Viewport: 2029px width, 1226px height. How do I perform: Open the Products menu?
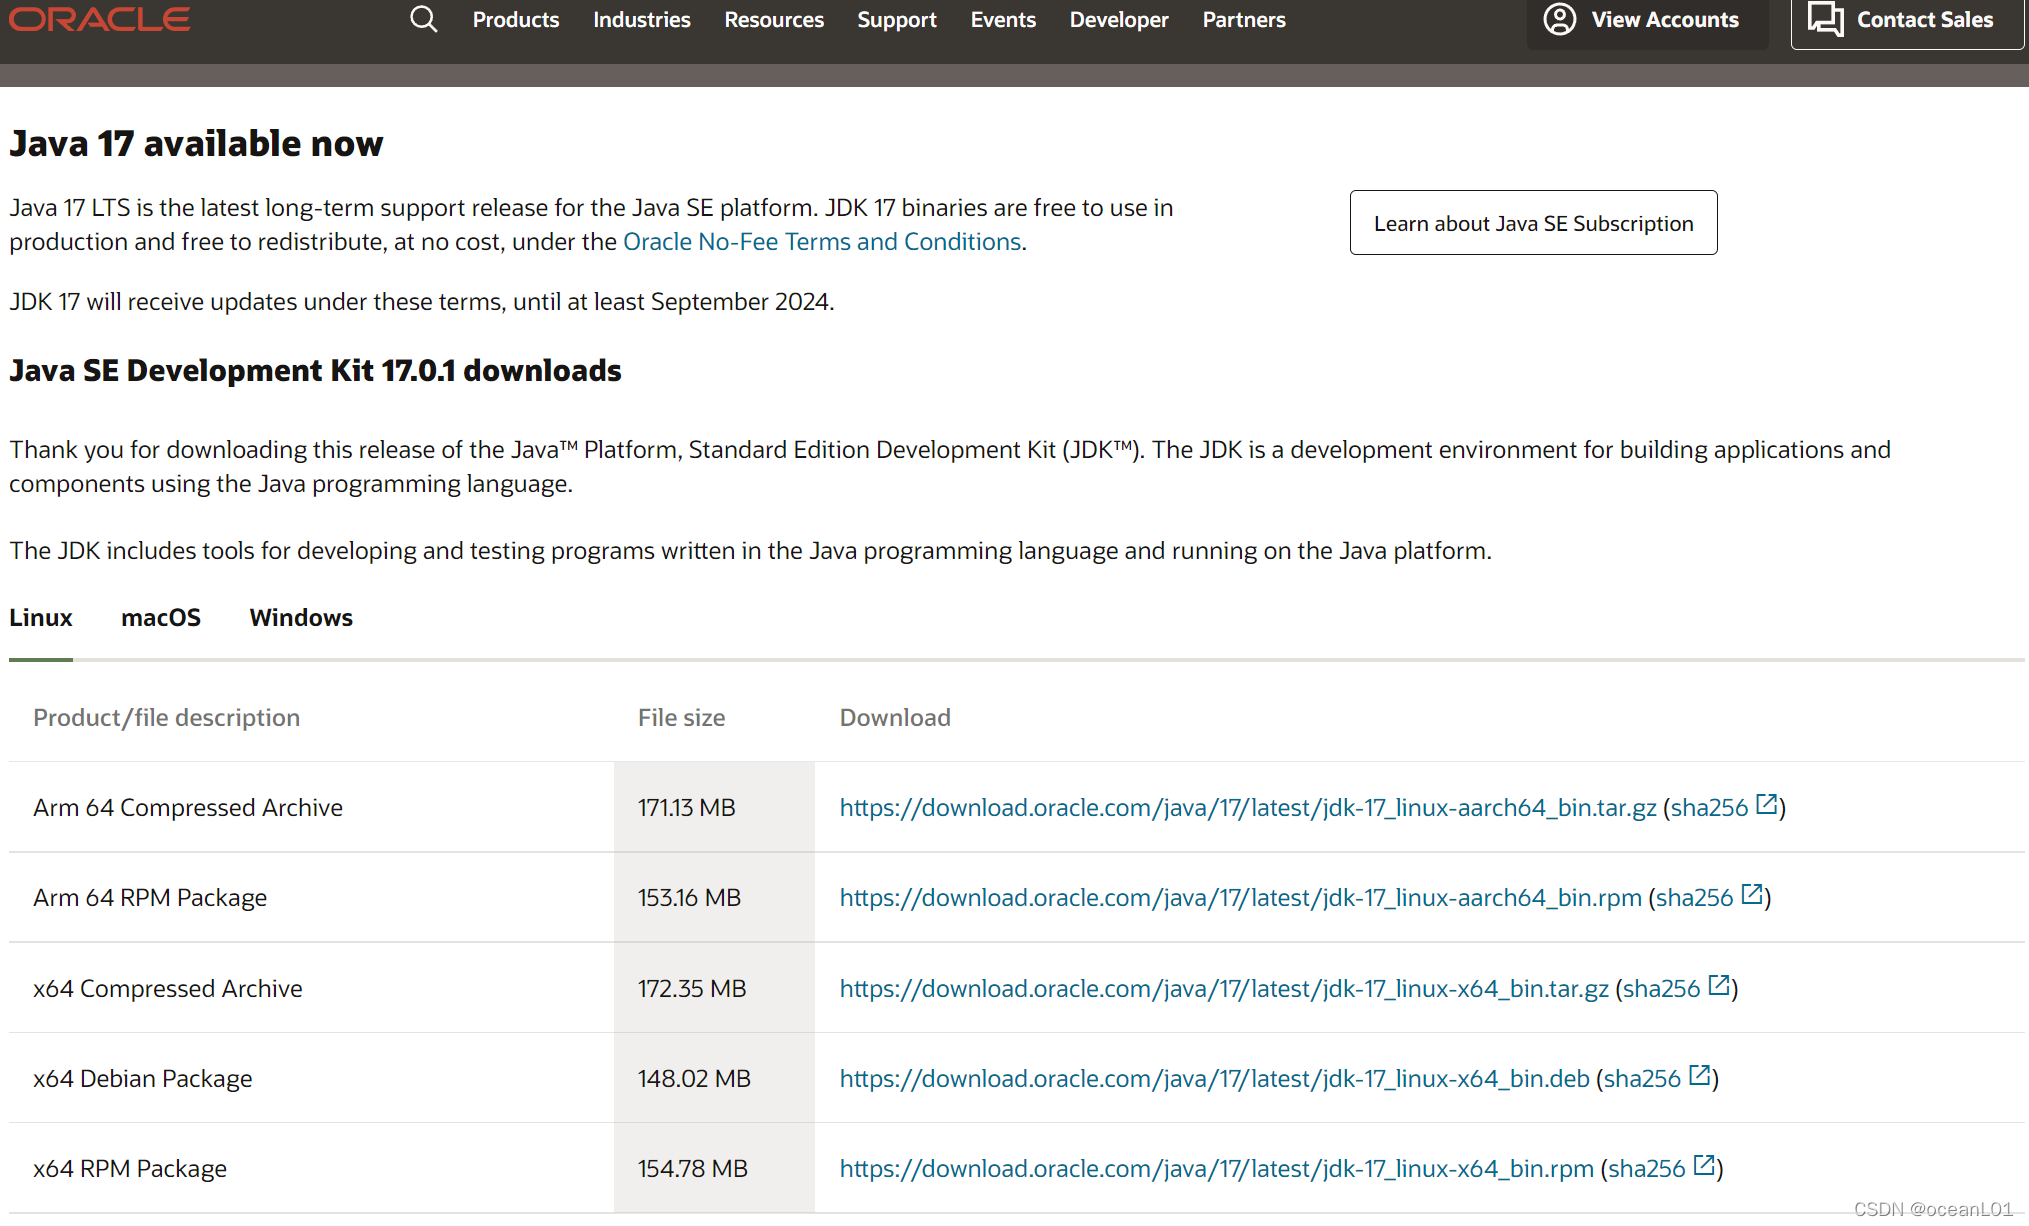coord(515,20)
